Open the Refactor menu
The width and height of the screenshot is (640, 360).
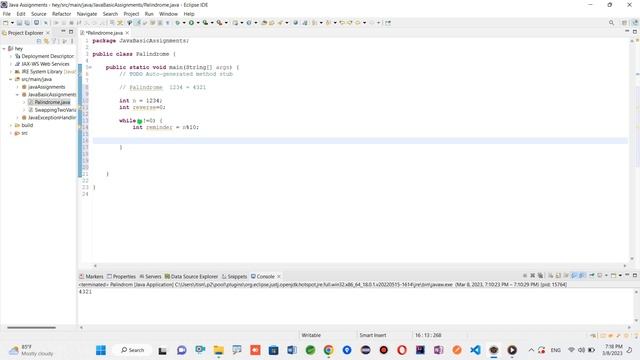pyautogui.click(x=62, y=14)
